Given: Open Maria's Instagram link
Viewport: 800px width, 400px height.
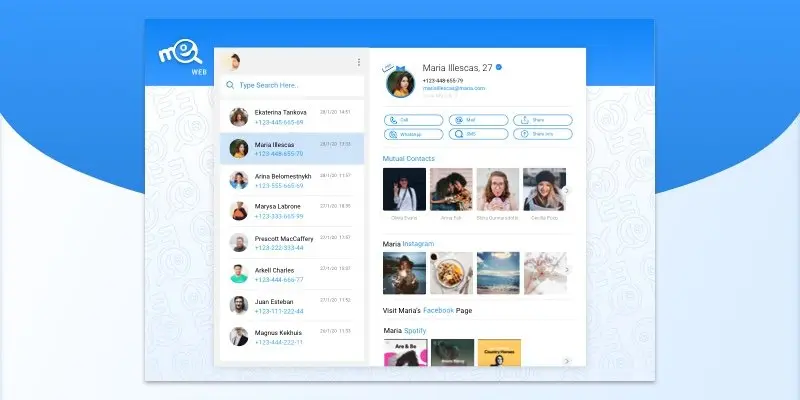Looking at the screenshot, I should pos(418,244).
